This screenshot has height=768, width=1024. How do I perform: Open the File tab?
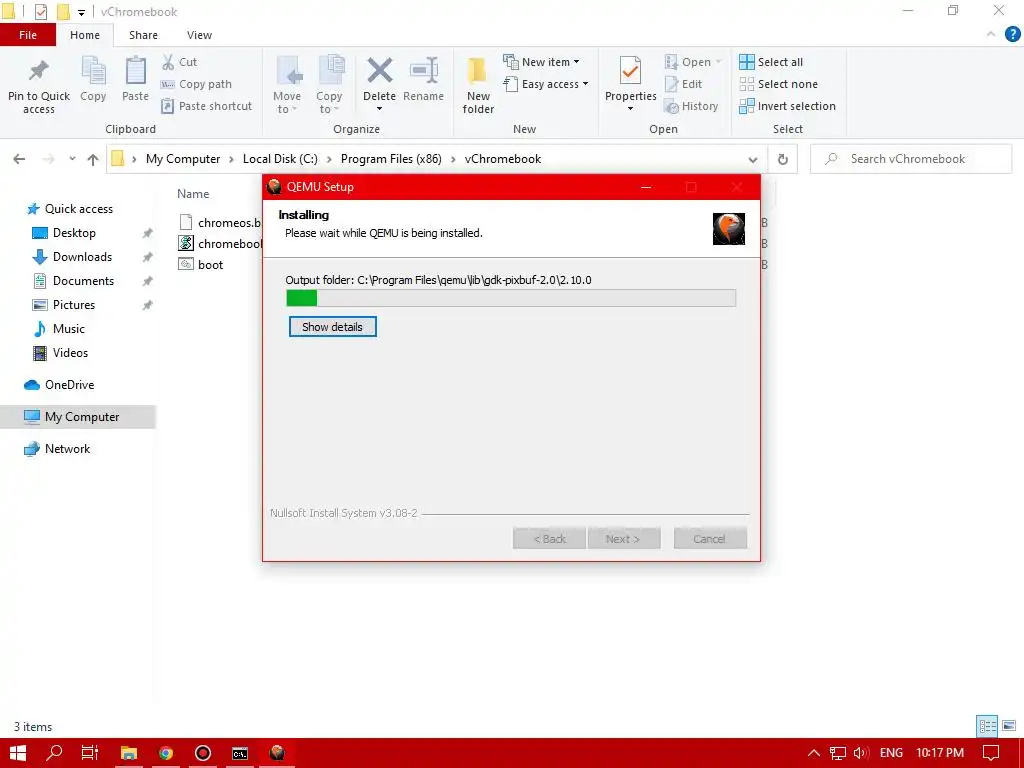click(28, 35)
